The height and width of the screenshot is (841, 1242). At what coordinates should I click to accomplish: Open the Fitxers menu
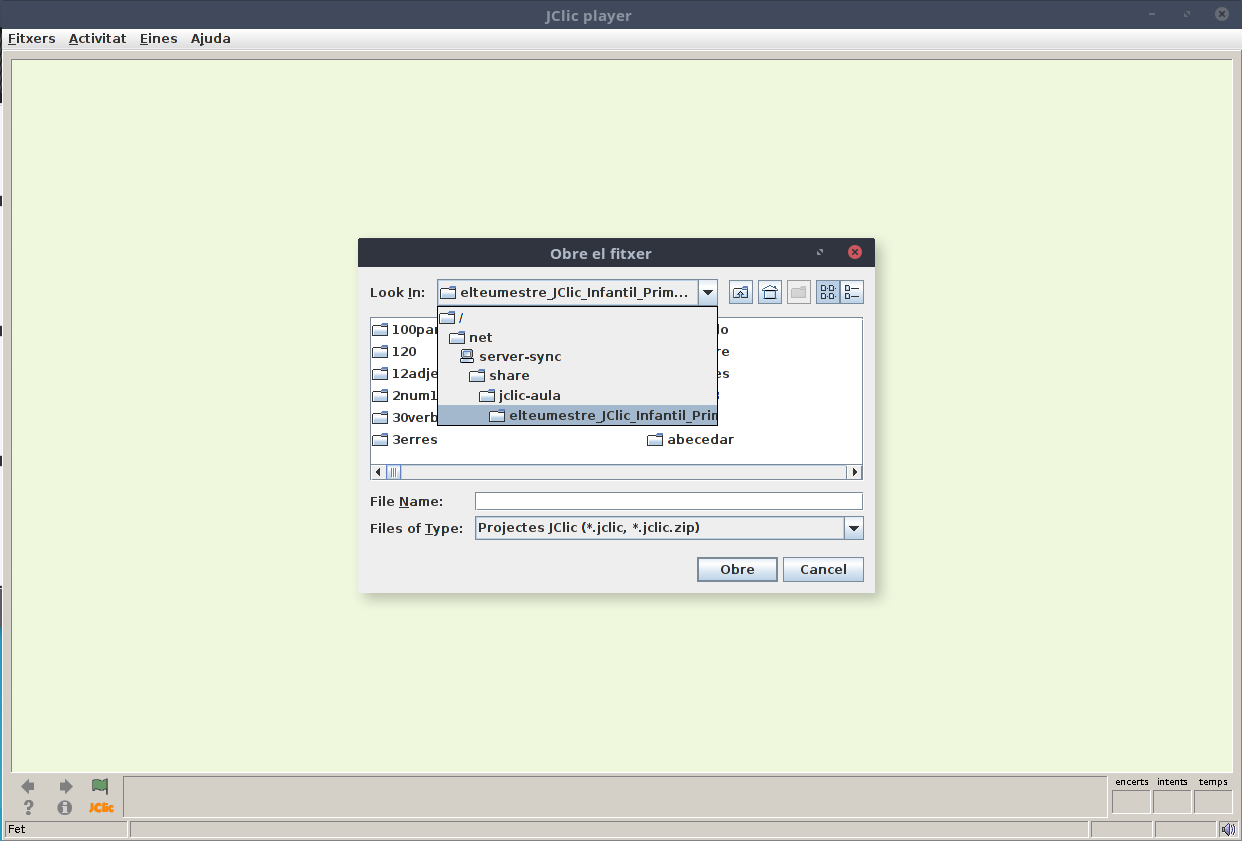tap(31, 39)
